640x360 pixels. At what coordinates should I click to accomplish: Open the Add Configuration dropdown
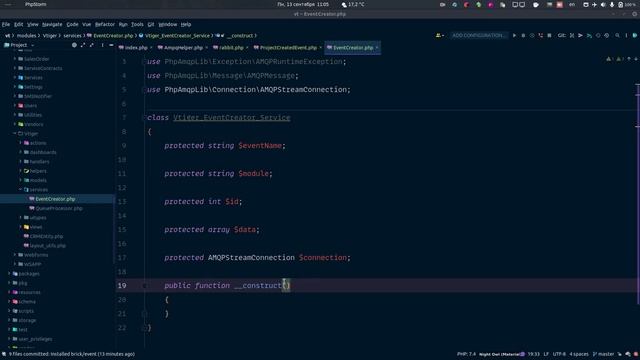point(478,36)
